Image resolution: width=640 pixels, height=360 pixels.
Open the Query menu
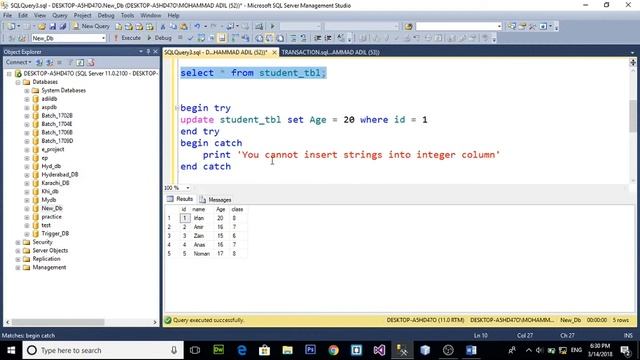tap(60, 16)
